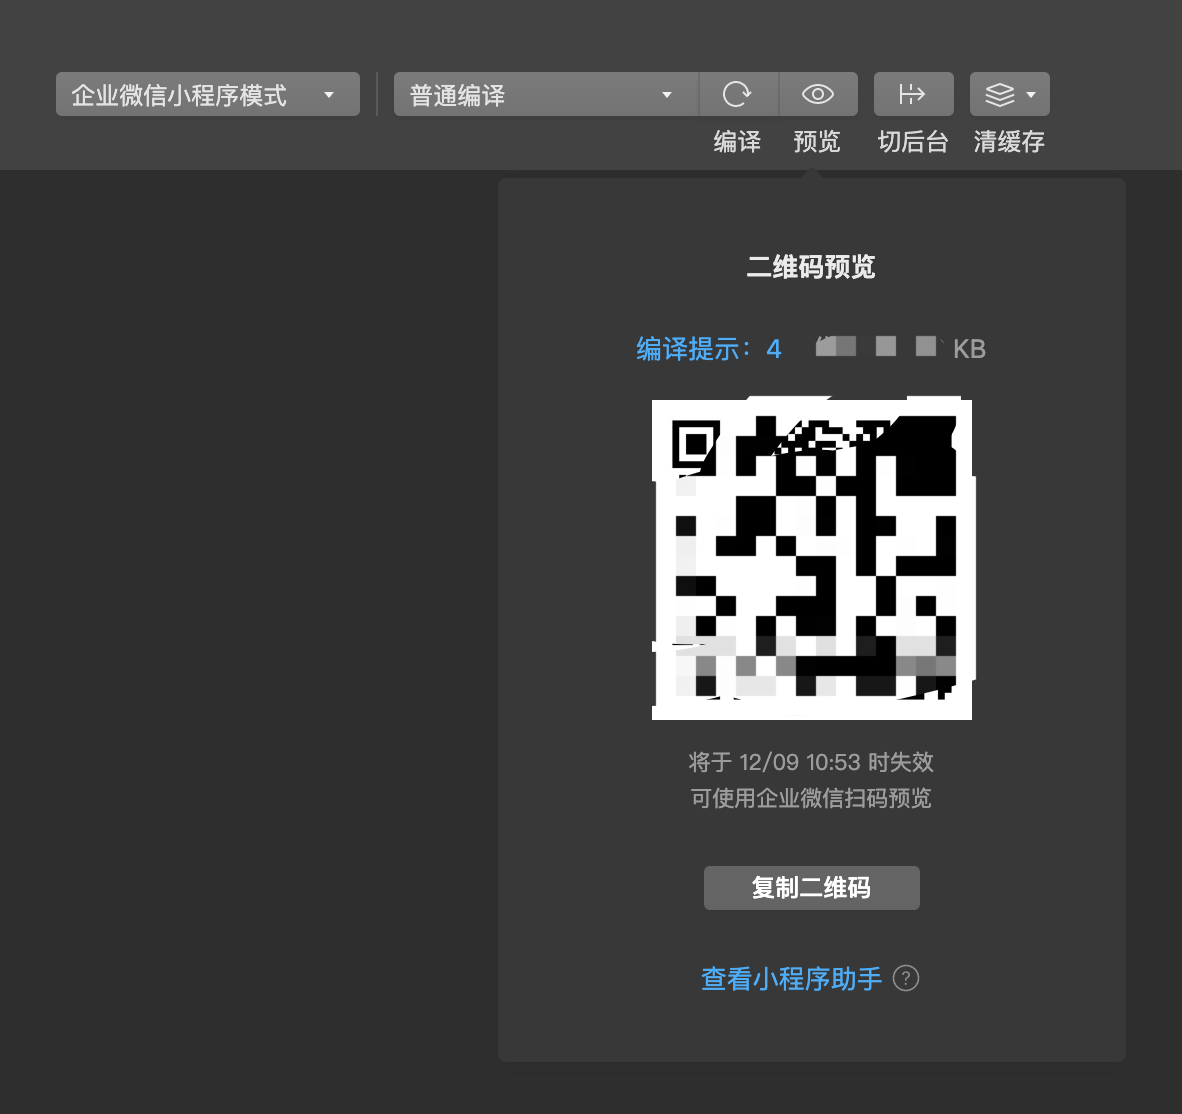1182x1114 pixels.
Task: Click the 将于 12/09 10:53 时失效 expiry text
Action: pyautogui.click(x=811, y=762)
